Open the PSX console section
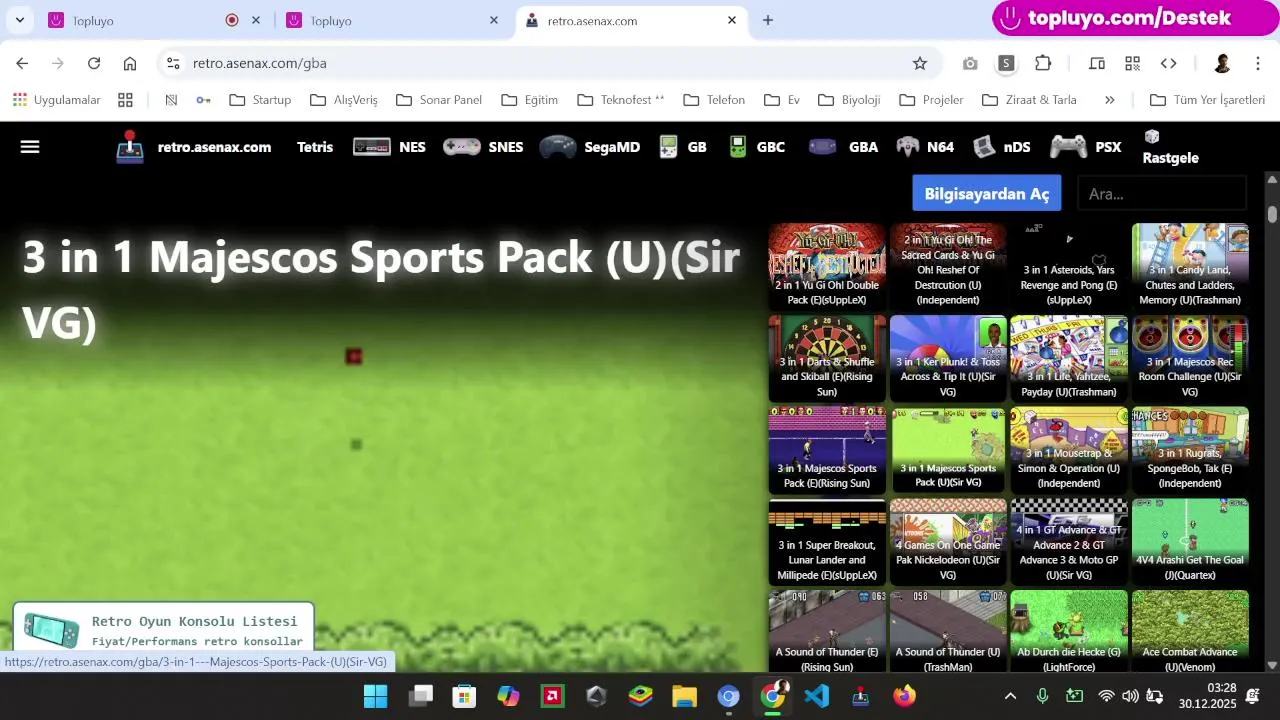This screenshot has width=1280, height=720. point(1086,147)
